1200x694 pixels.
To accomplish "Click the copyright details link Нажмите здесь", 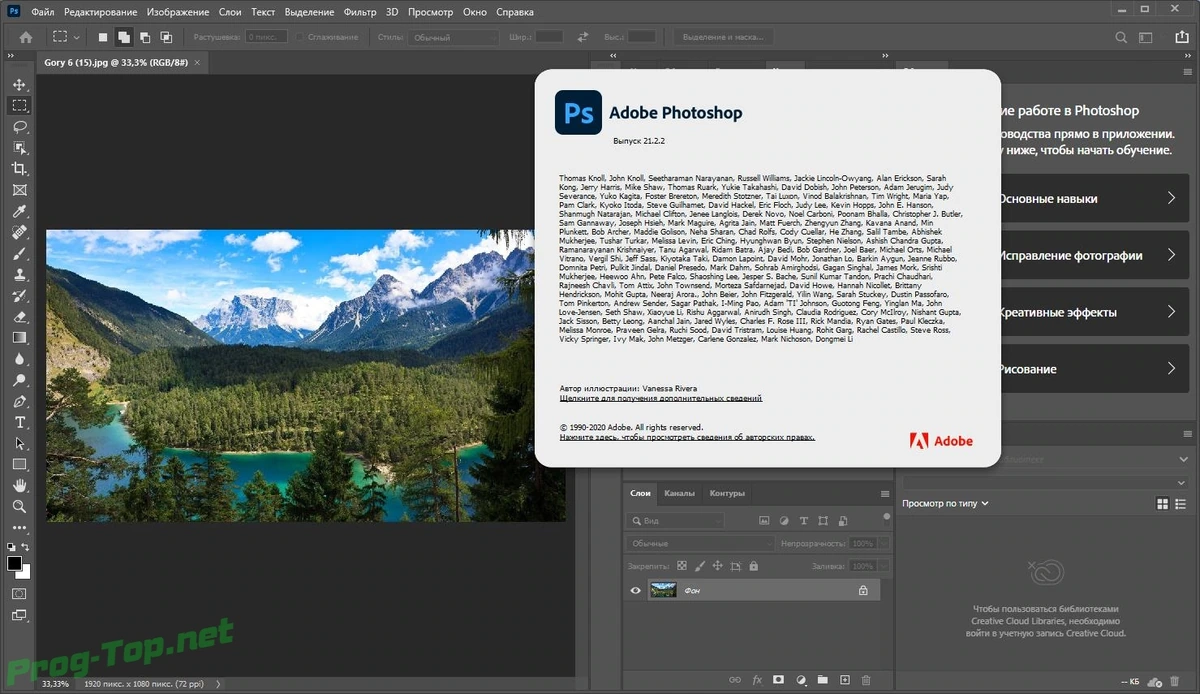I will point(687,437).
